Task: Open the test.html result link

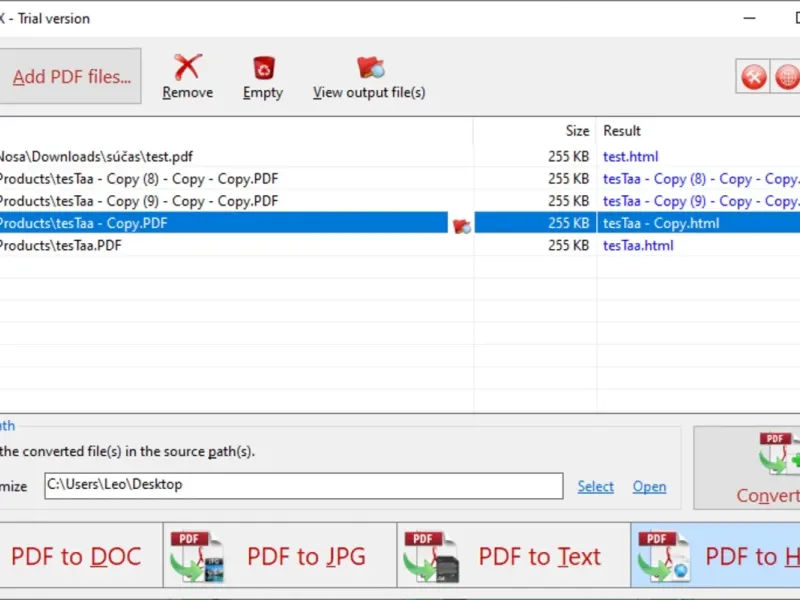Action: (x=631, y=157)
